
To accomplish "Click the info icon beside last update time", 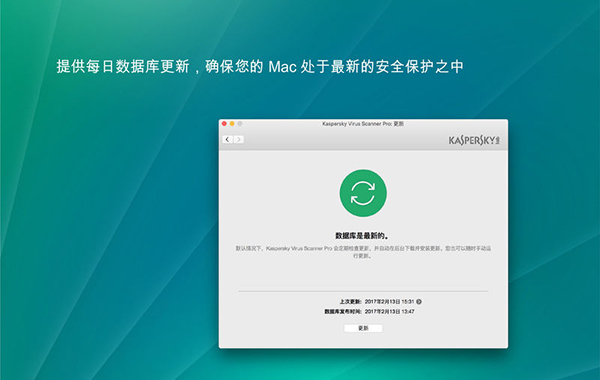I will (x=419, y=302).
